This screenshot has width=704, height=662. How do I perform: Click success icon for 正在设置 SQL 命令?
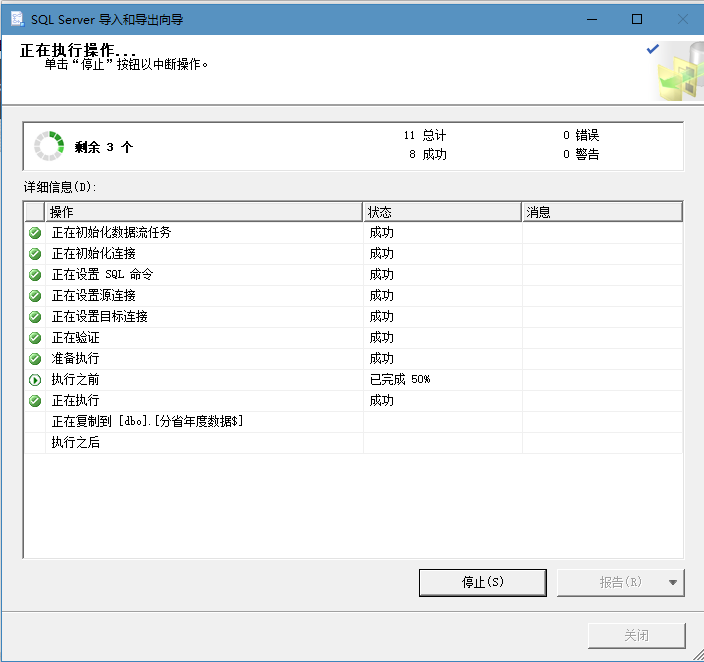(x=35, y=274)
